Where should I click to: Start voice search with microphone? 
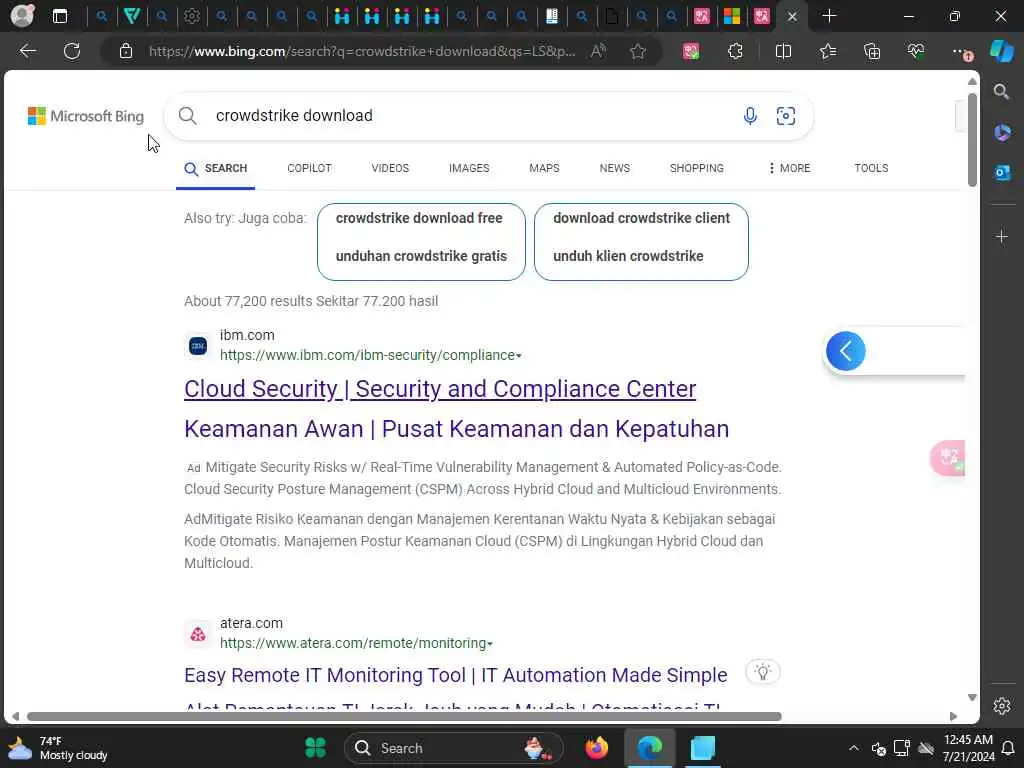(750, 116)
